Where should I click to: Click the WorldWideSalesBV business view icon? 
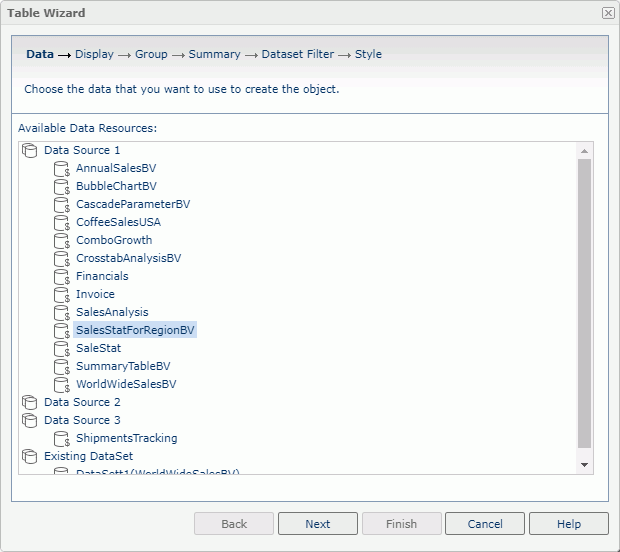(61, 384)
